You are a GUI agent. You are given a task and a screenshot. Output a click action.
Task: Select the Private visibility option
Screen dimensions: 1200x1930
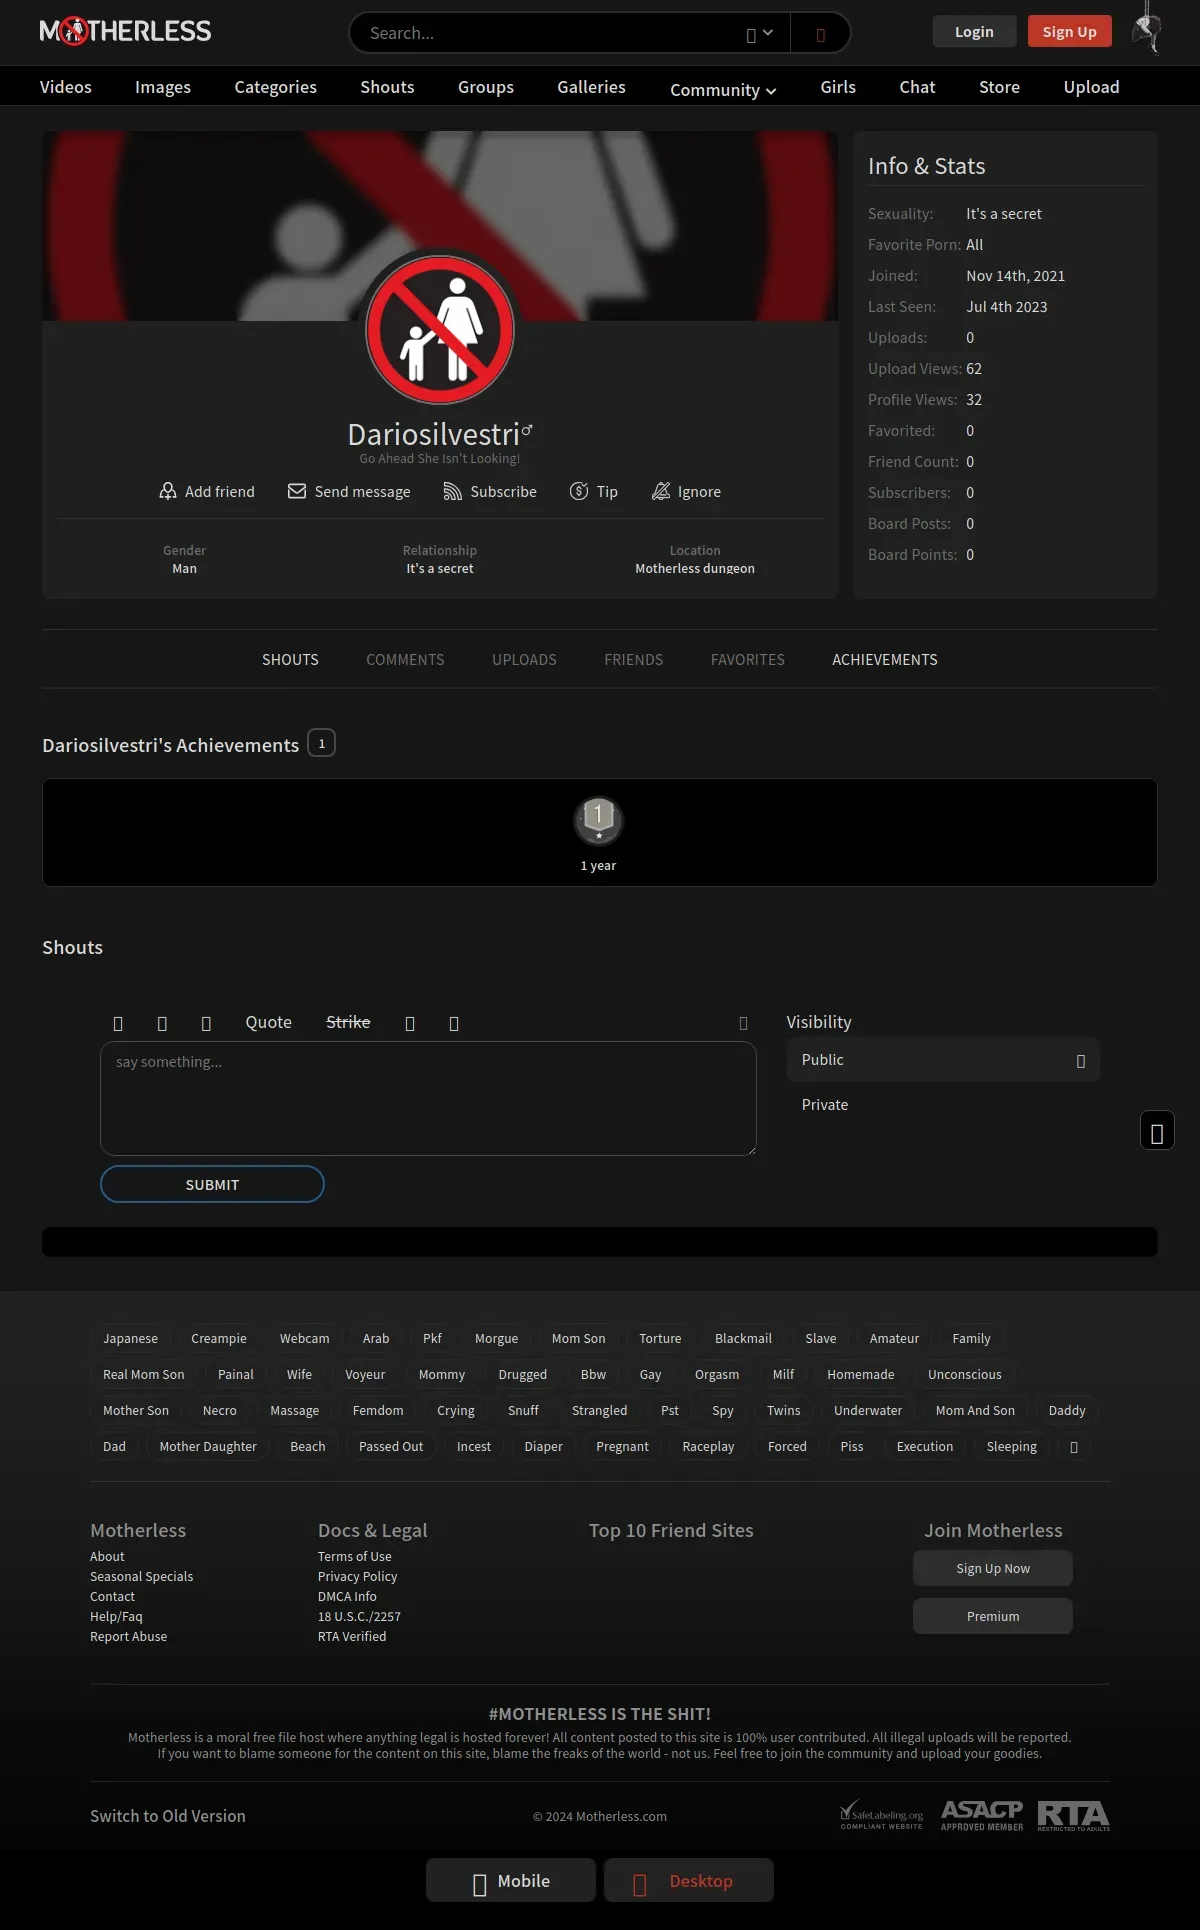pyautogui.click(x=943, y=1105)
